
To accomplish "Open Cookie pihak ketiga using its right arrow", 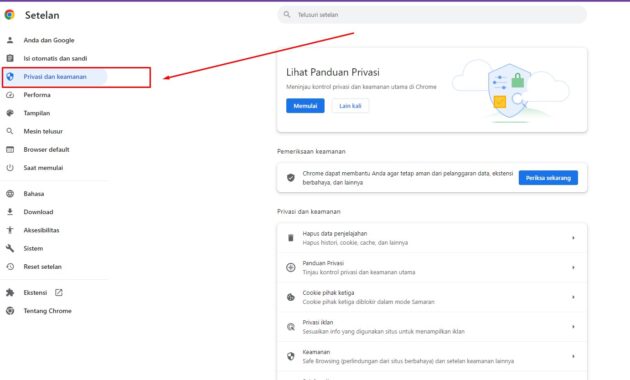I will (x=573, y=297).
